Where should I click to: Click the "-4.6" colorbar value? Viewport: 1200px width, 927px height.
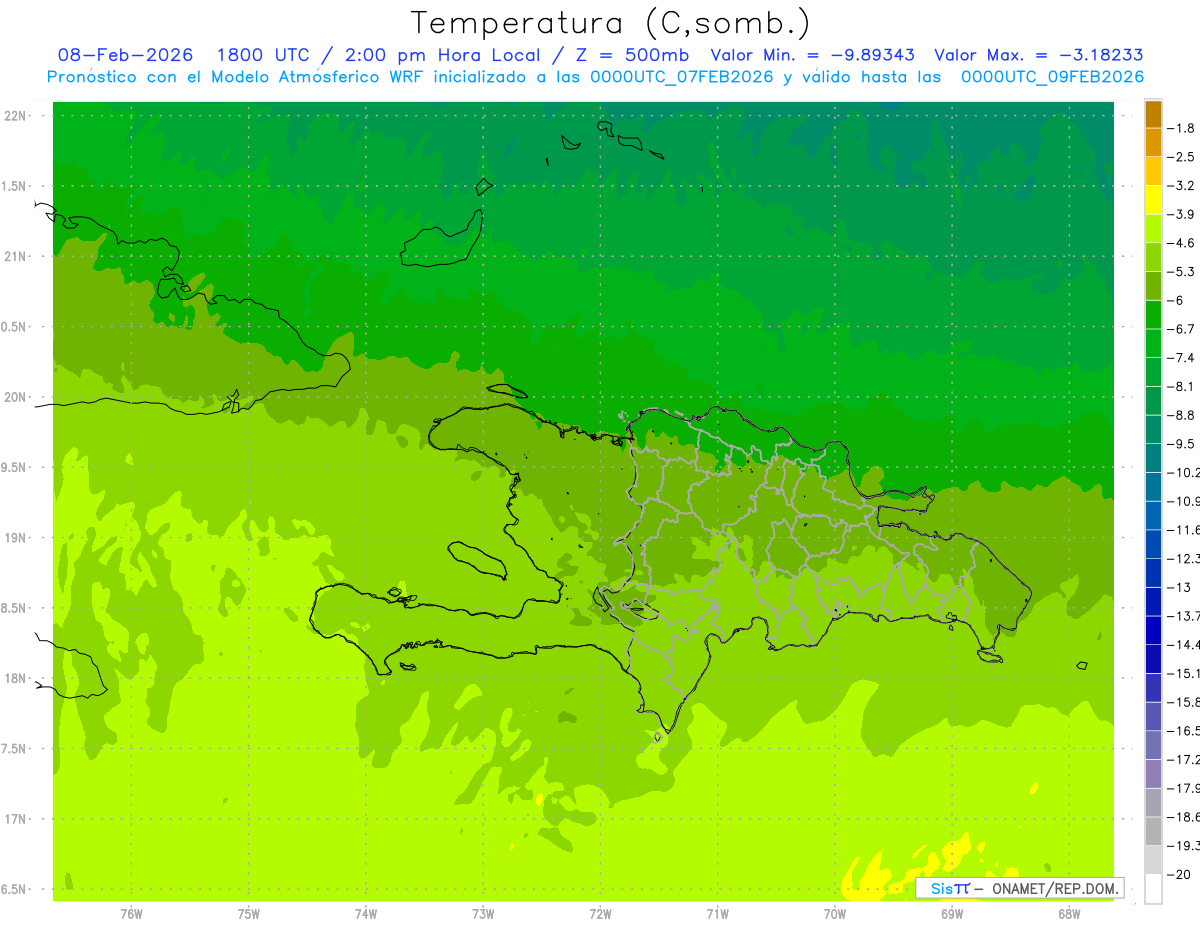tap(1181, 243)
